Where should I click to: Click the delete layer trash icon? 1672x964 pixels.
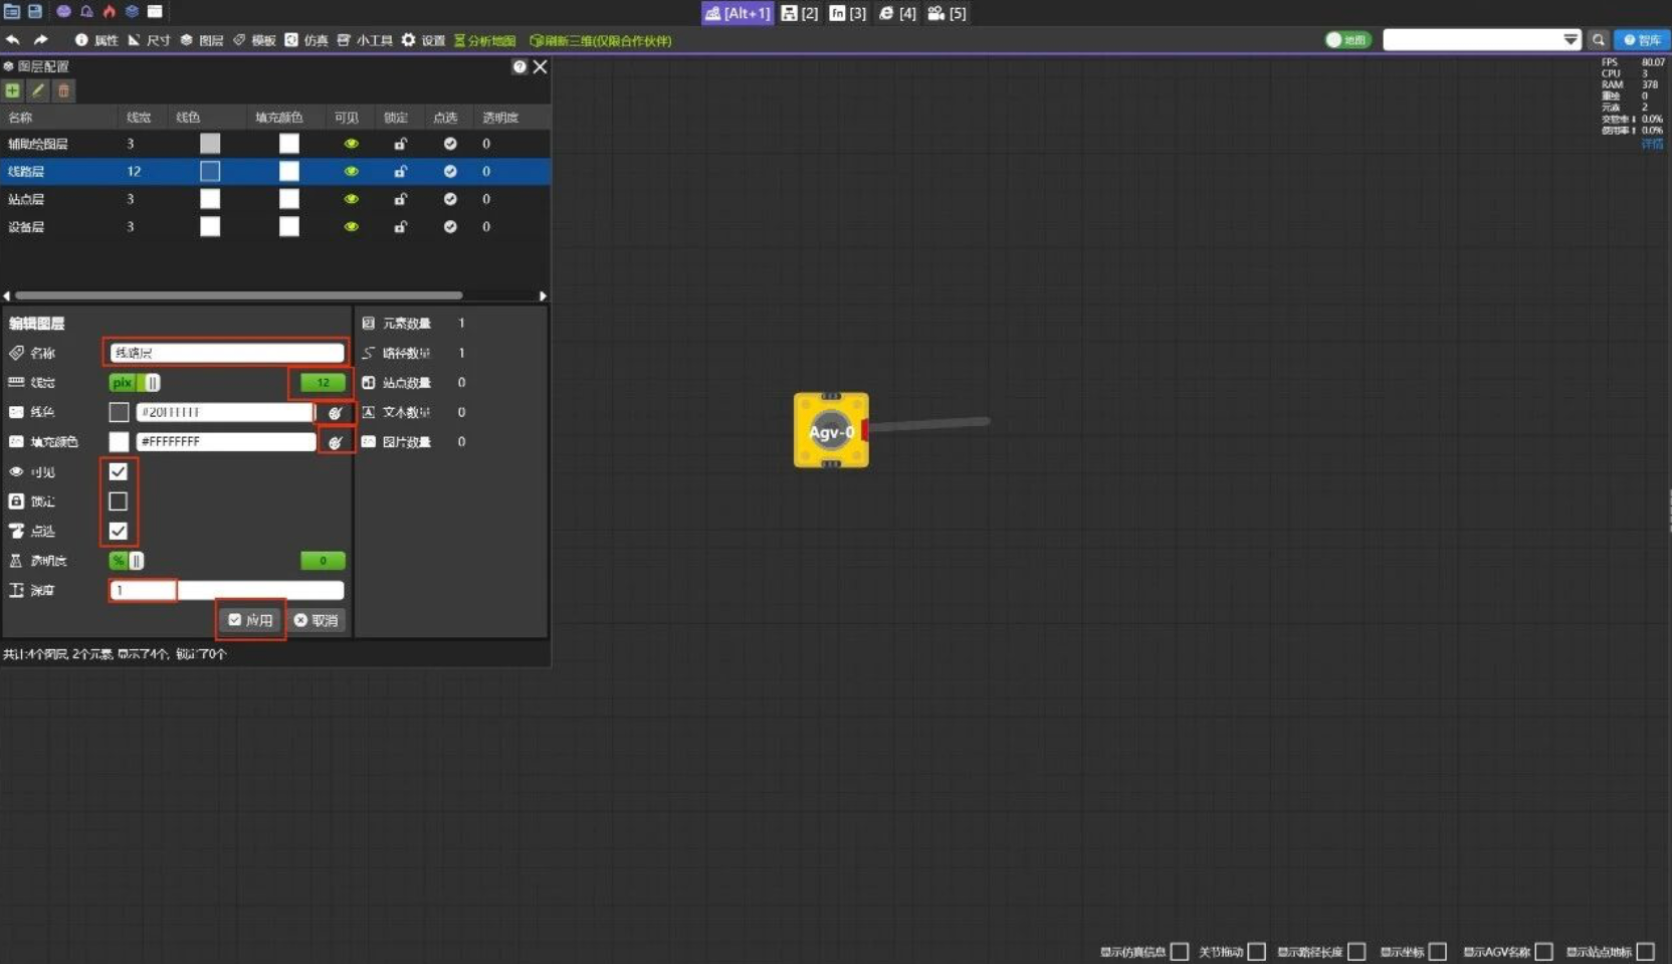[x=63, y=91]
